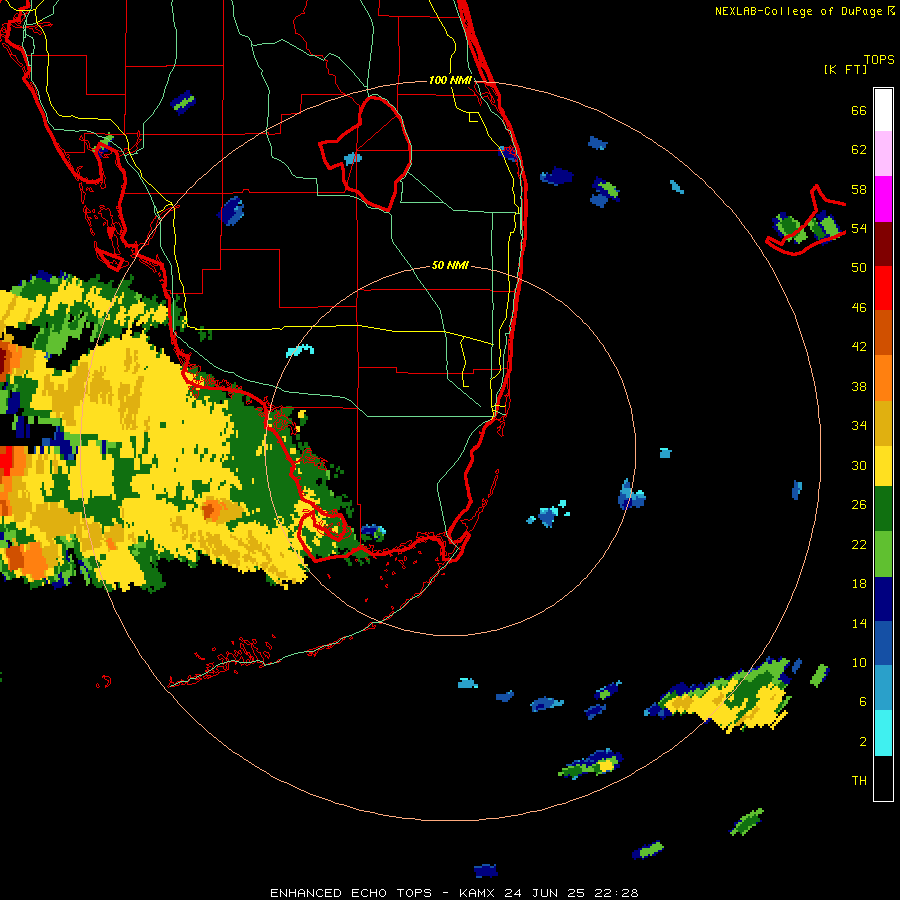Select the light blue 10 kft swatch

883,688
